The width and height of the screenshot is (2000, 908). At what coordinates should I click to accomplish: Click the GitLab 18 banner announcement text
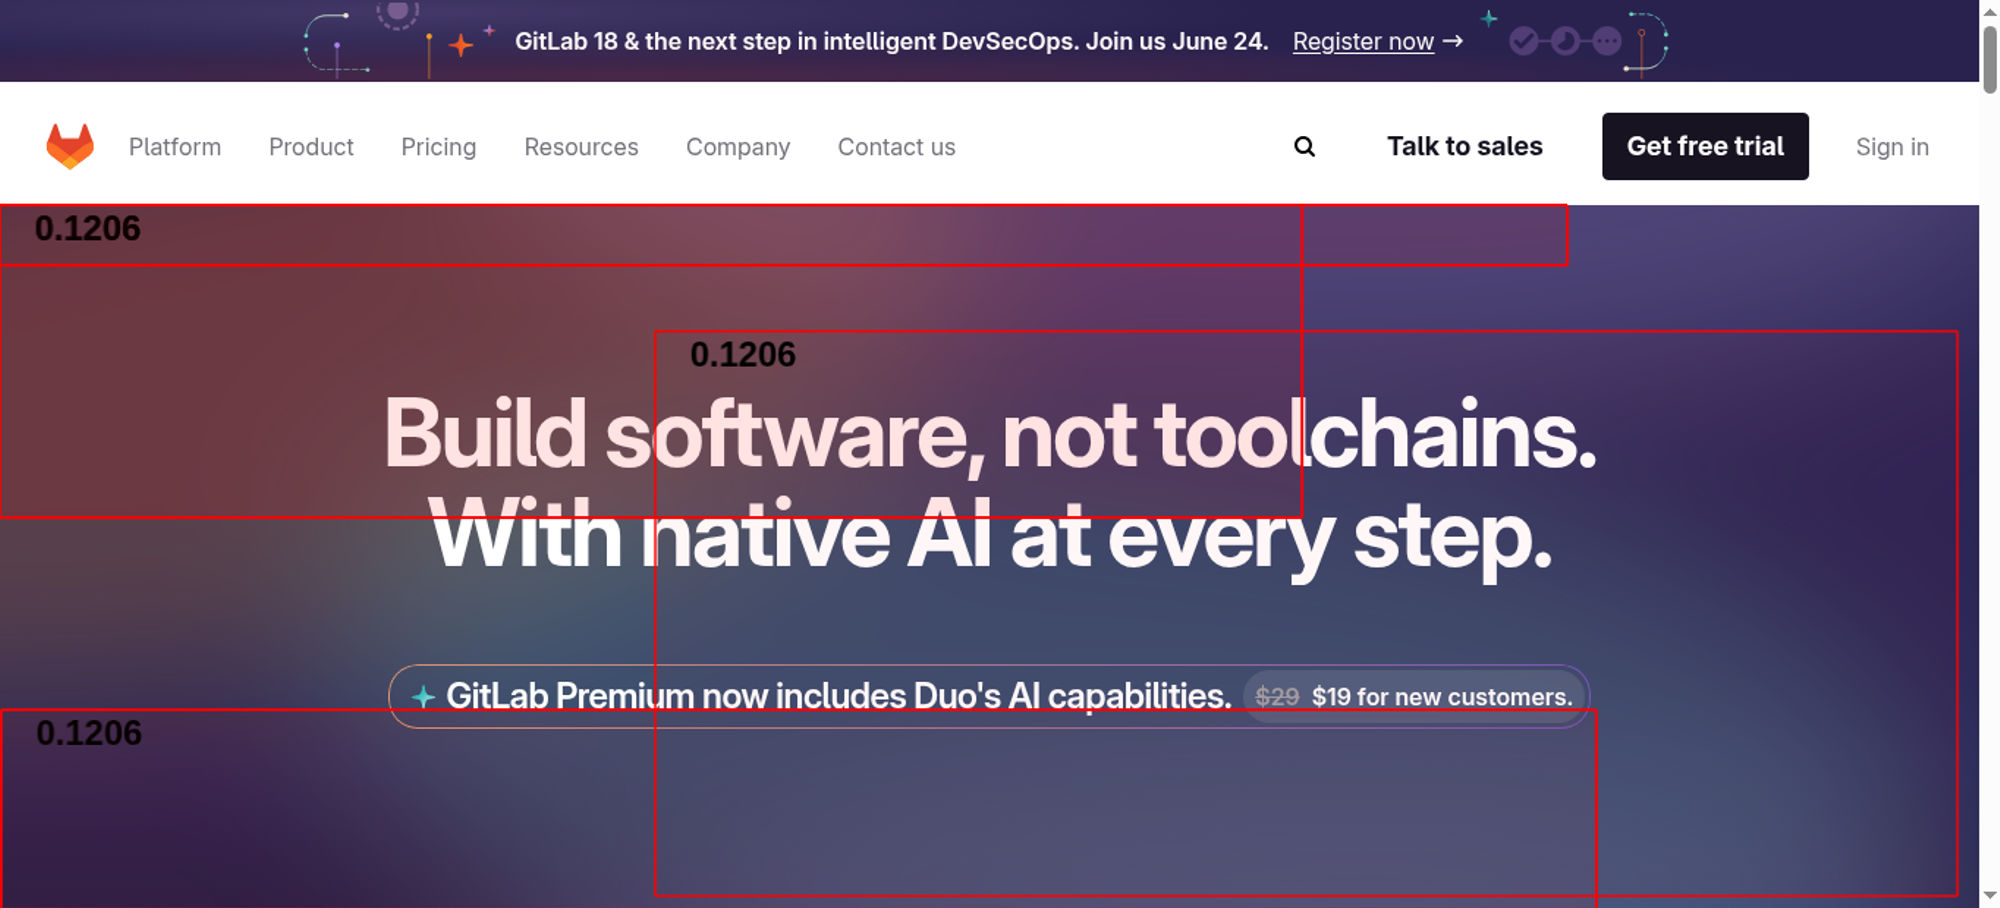tap(891, 41)
